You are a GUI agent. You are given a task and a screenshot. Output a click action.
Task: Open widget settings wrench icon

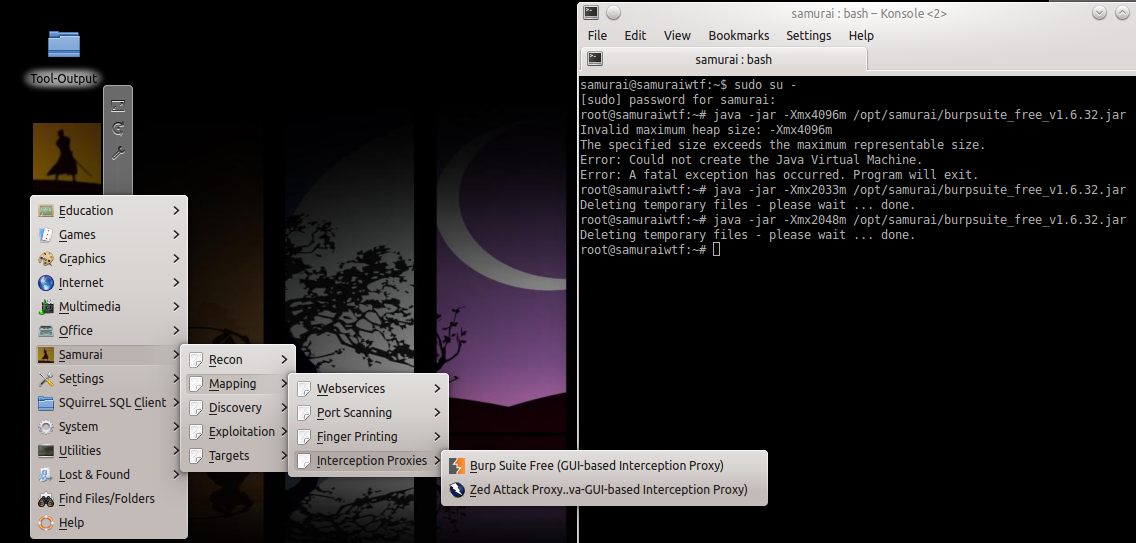tap(118, 153)
